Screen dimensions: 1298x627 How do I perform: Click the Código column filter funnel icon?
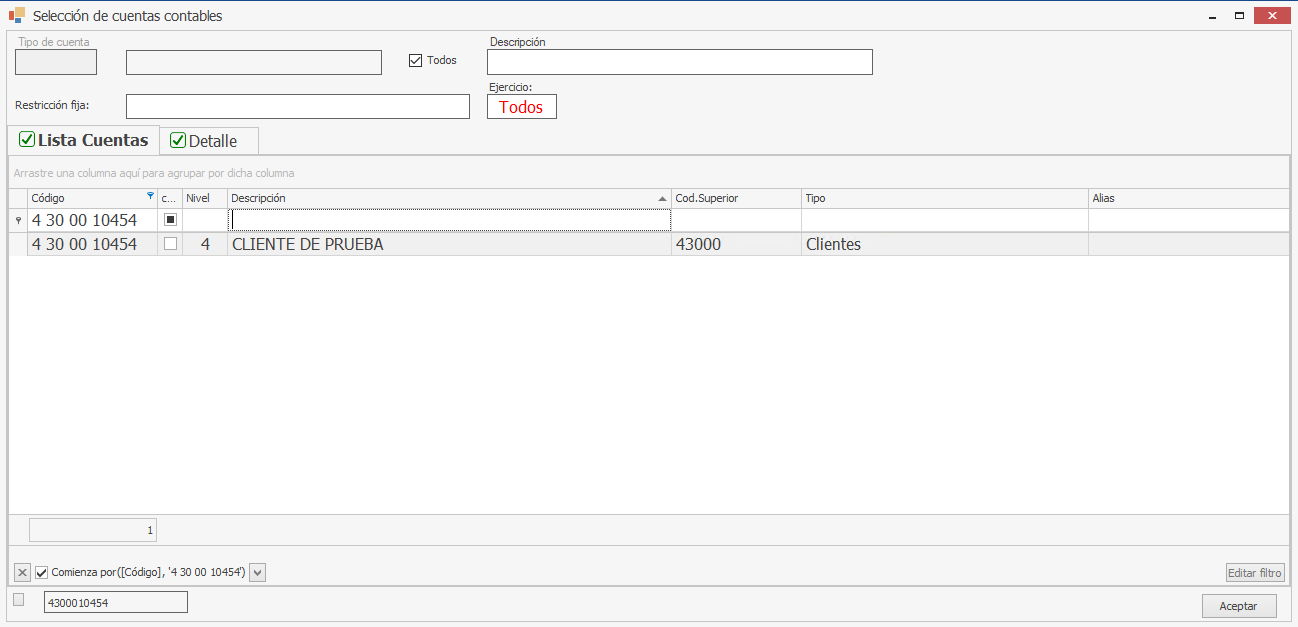point(150,196)
